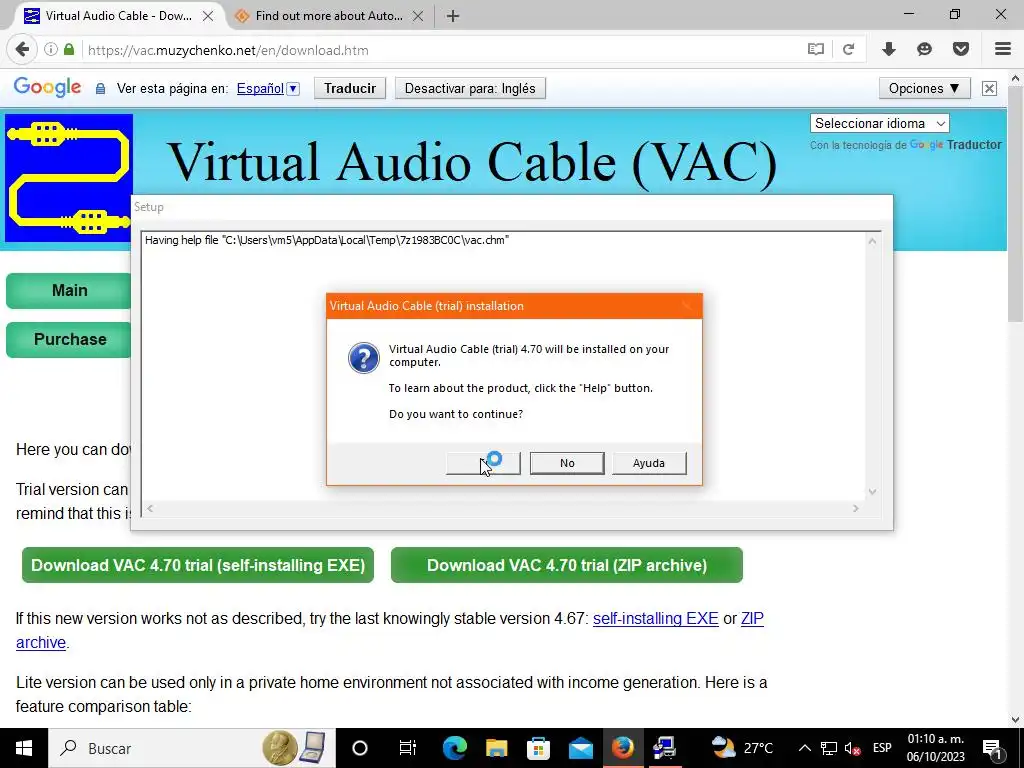Reload the page with refresh icon
Viewport: 1024px width, 768px height.
tap(848, 50)
